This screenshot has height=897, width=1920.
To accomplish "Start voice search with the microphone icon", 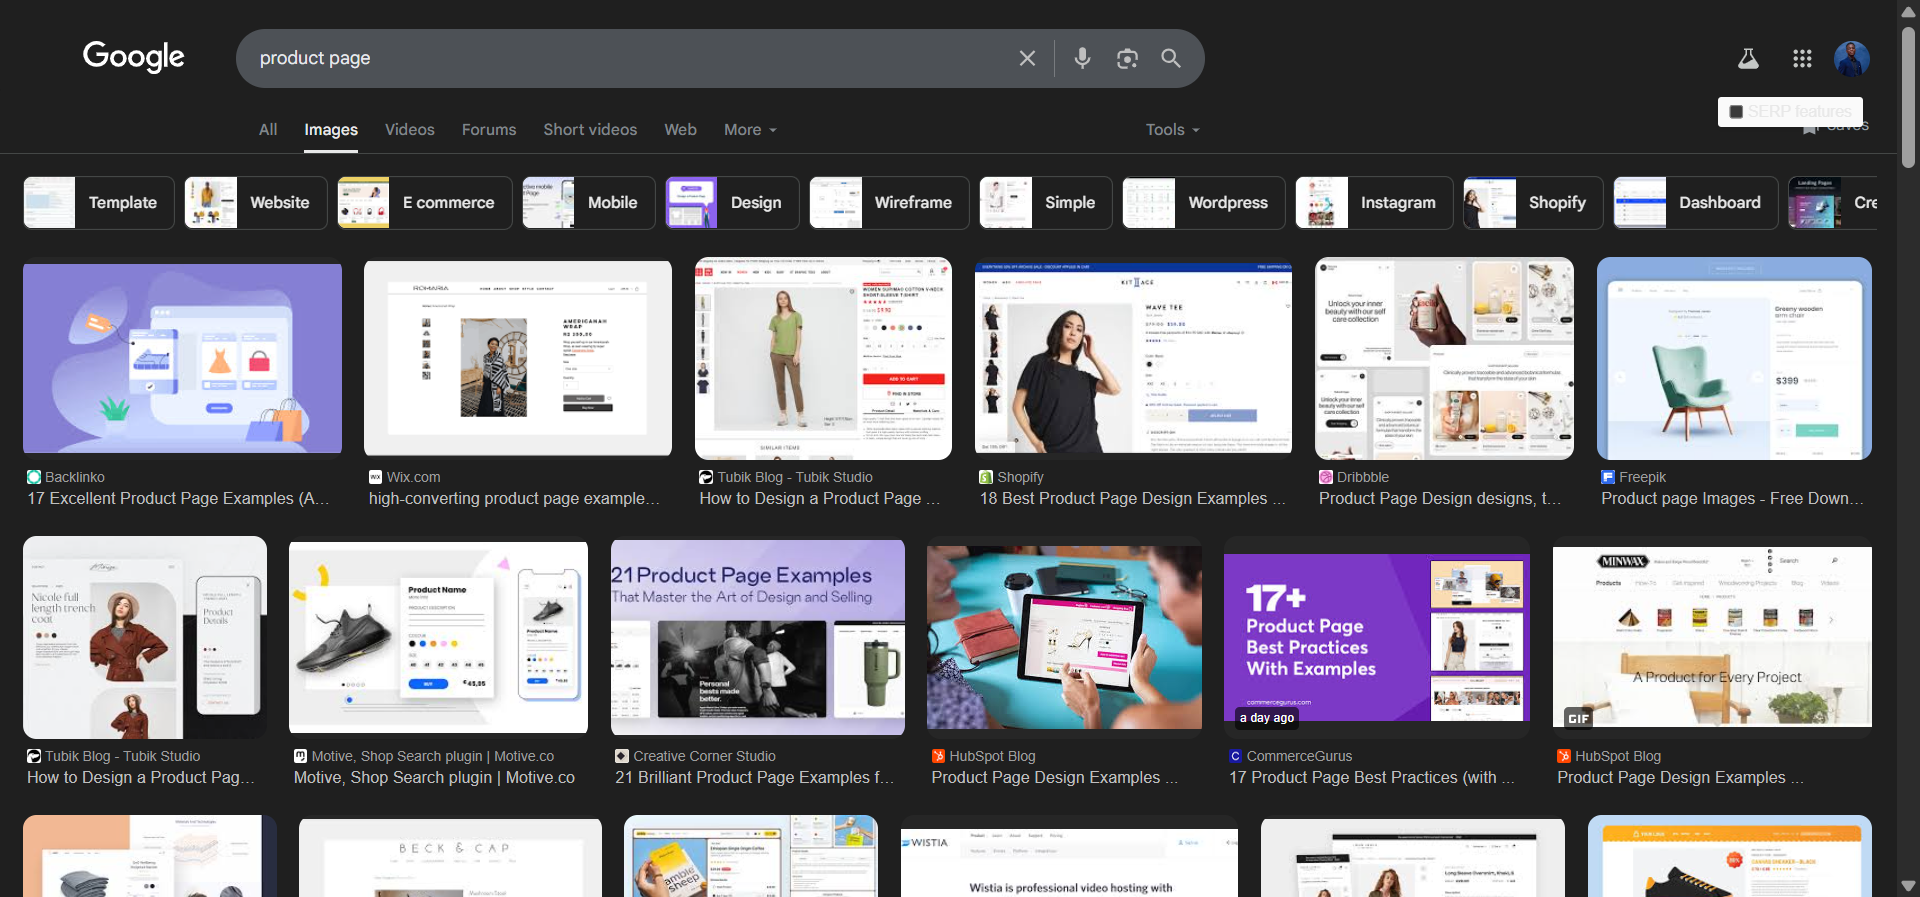I will 1082,58.
